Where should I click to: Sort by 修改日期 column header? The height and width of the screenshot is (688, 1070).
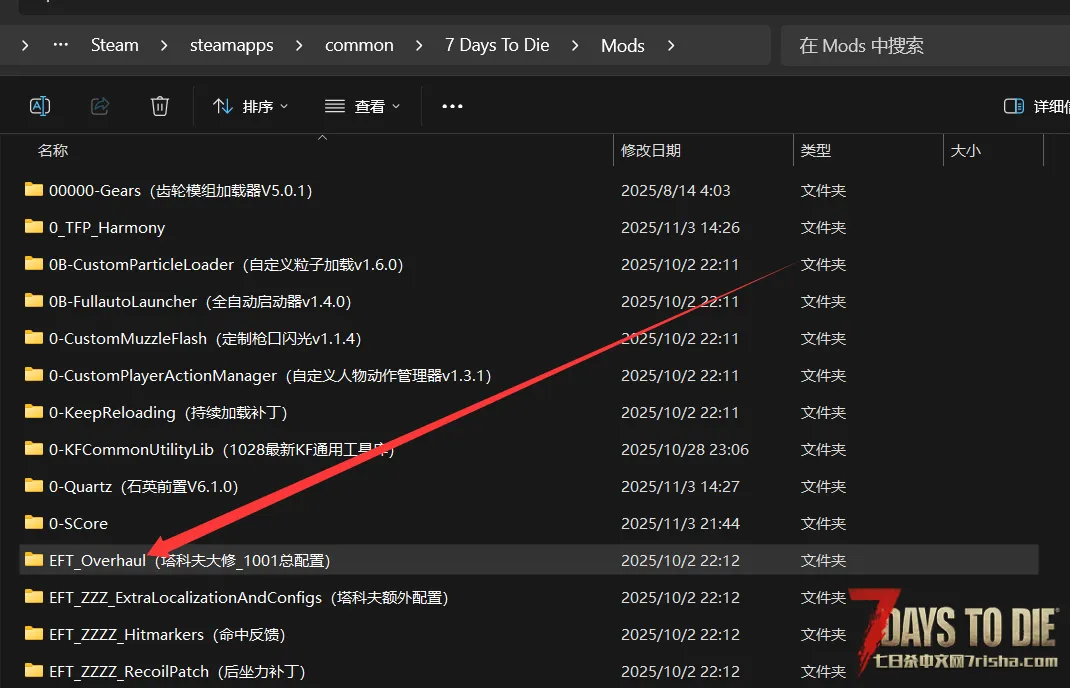(x=651, y=150)
